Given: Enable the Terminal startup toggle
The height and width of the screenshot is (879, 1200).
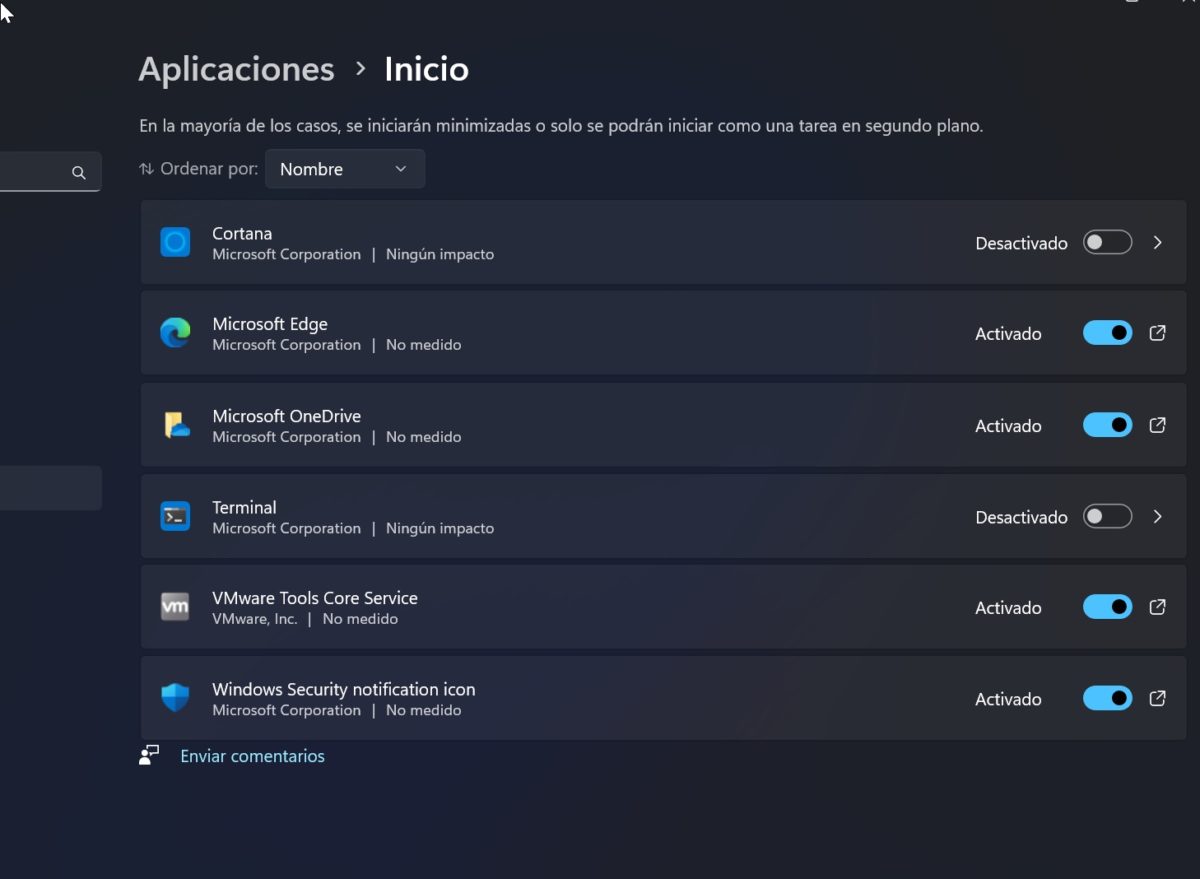Looking at the screenshot, I should click(x=1108, y=516).
